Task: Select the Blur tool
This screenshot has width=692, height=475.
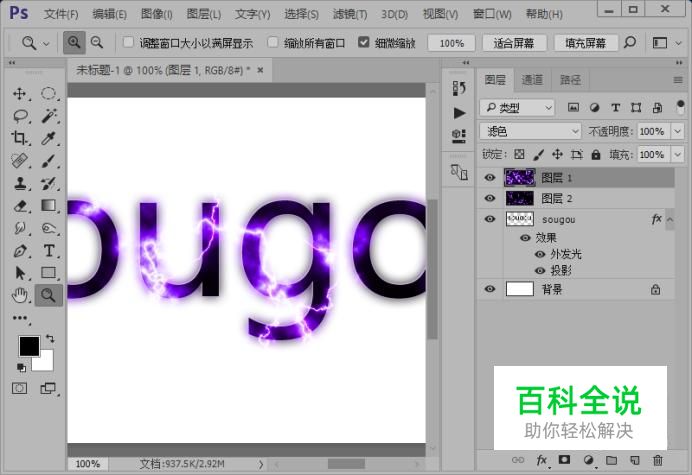Action: point(19,228)
